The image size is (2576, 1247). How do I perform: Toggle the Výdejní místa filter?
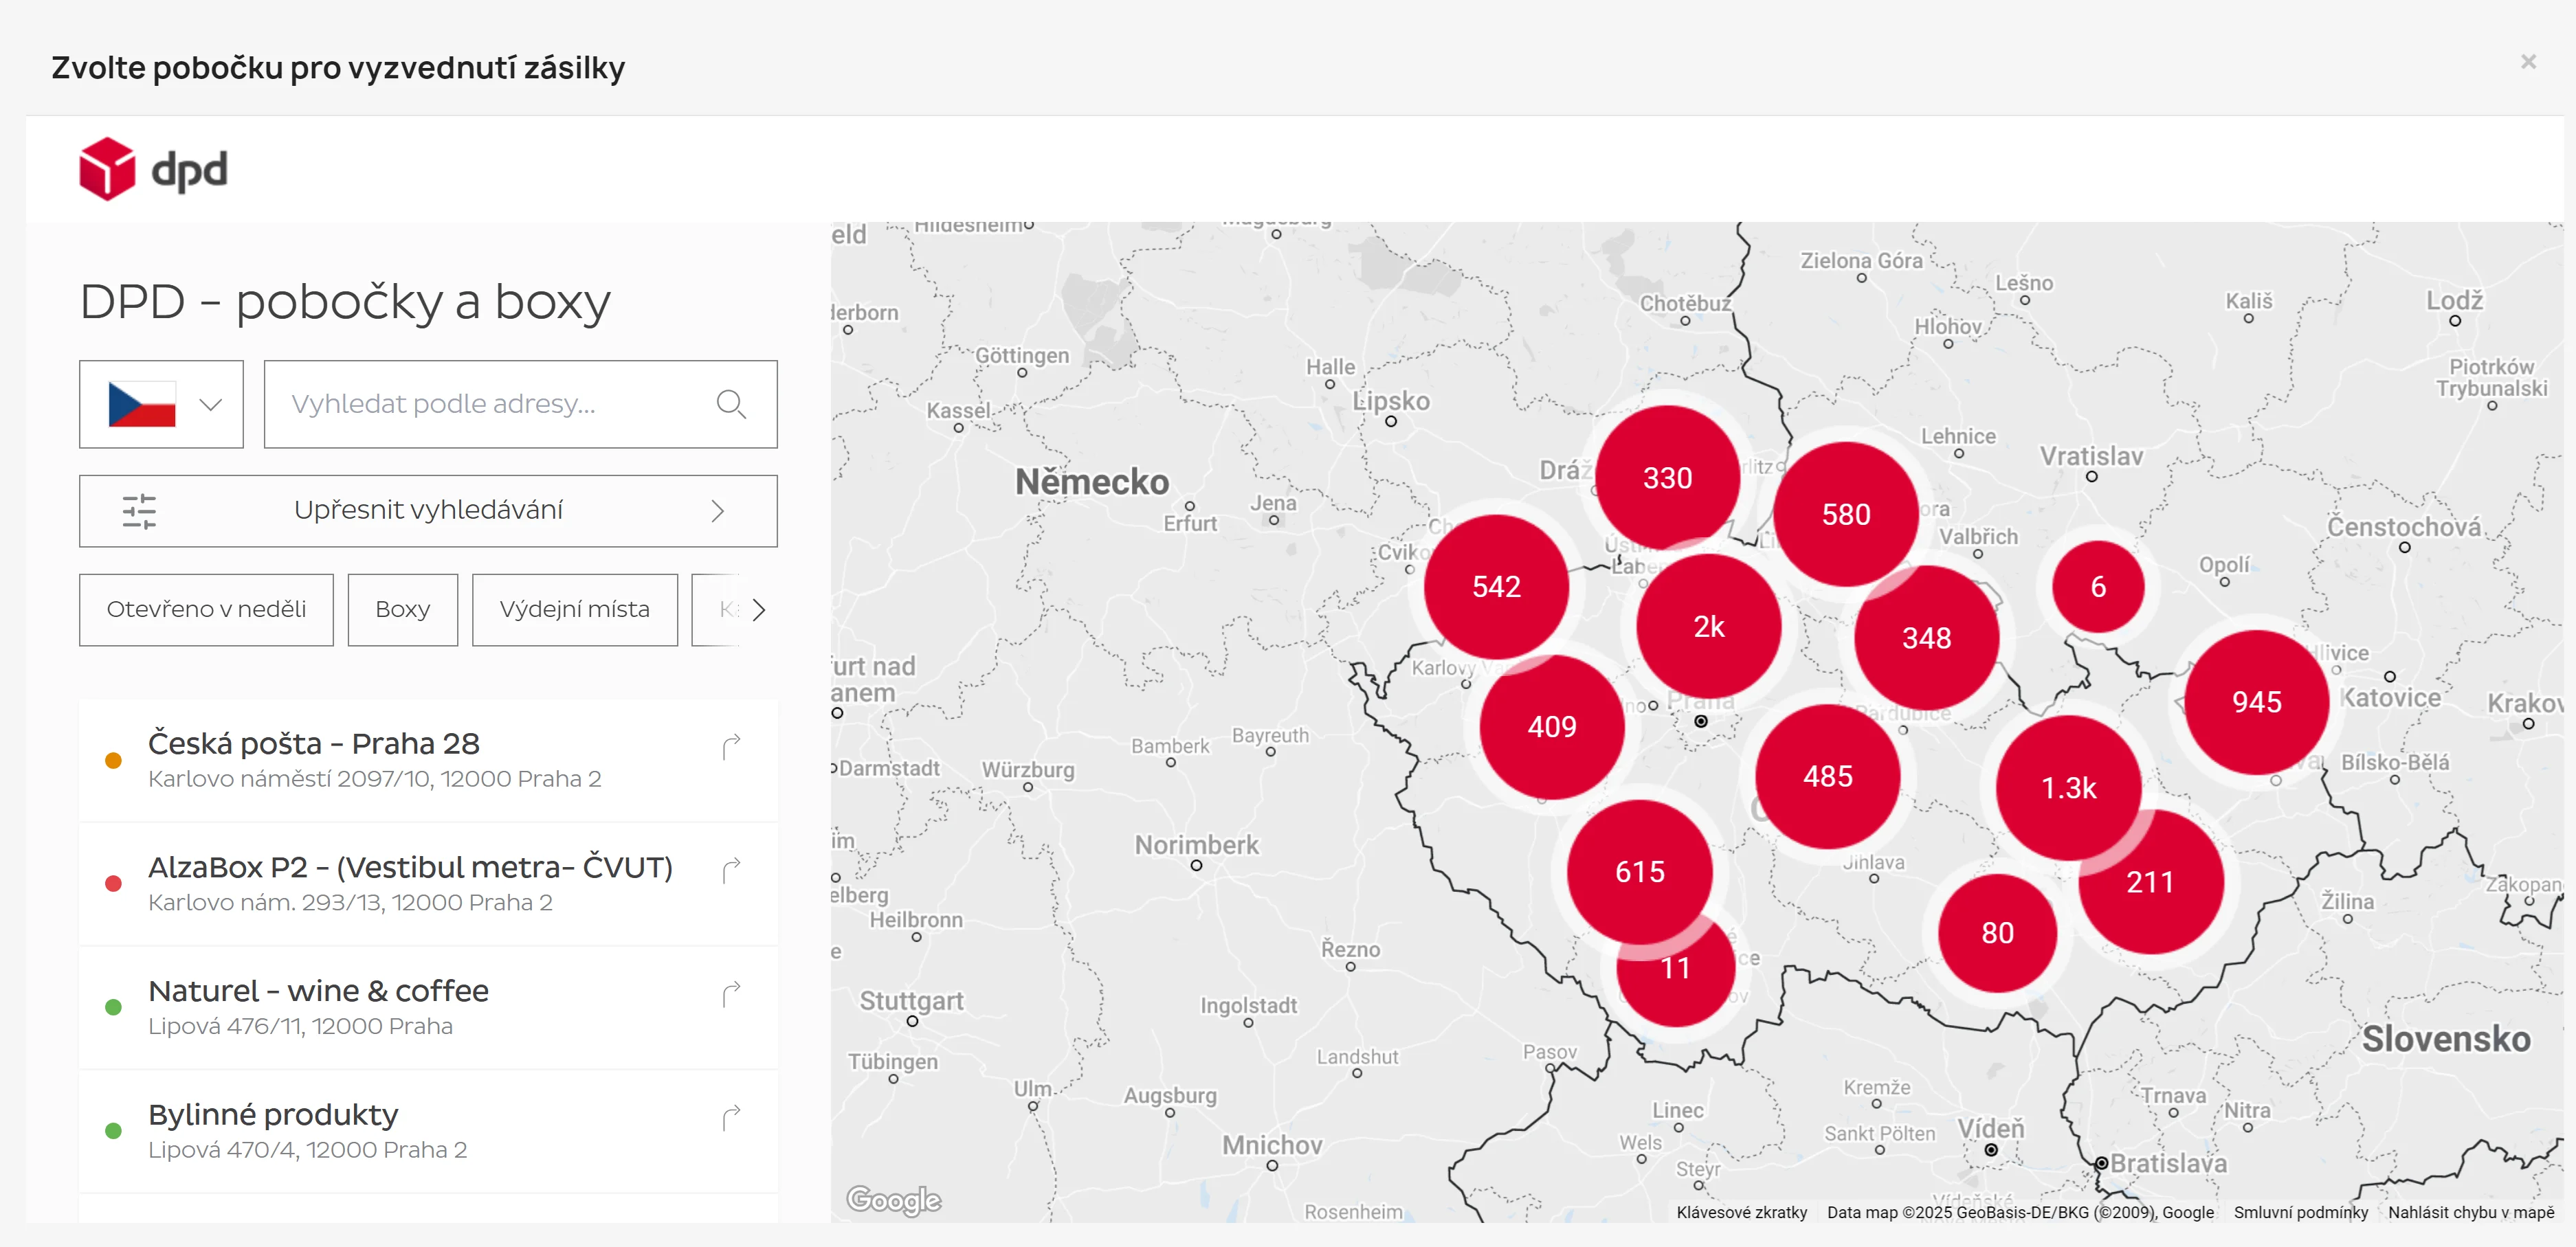574,609
